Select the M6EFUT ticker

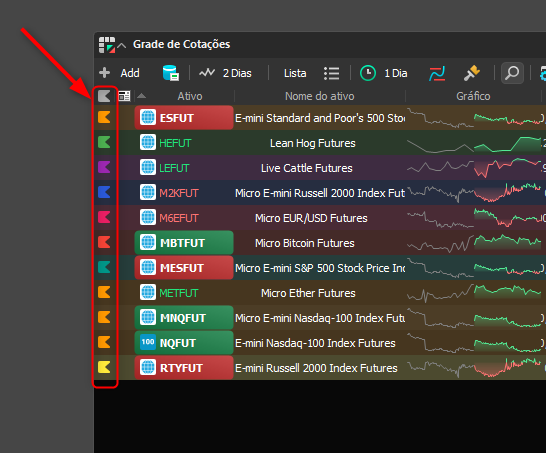pos(179,218)
